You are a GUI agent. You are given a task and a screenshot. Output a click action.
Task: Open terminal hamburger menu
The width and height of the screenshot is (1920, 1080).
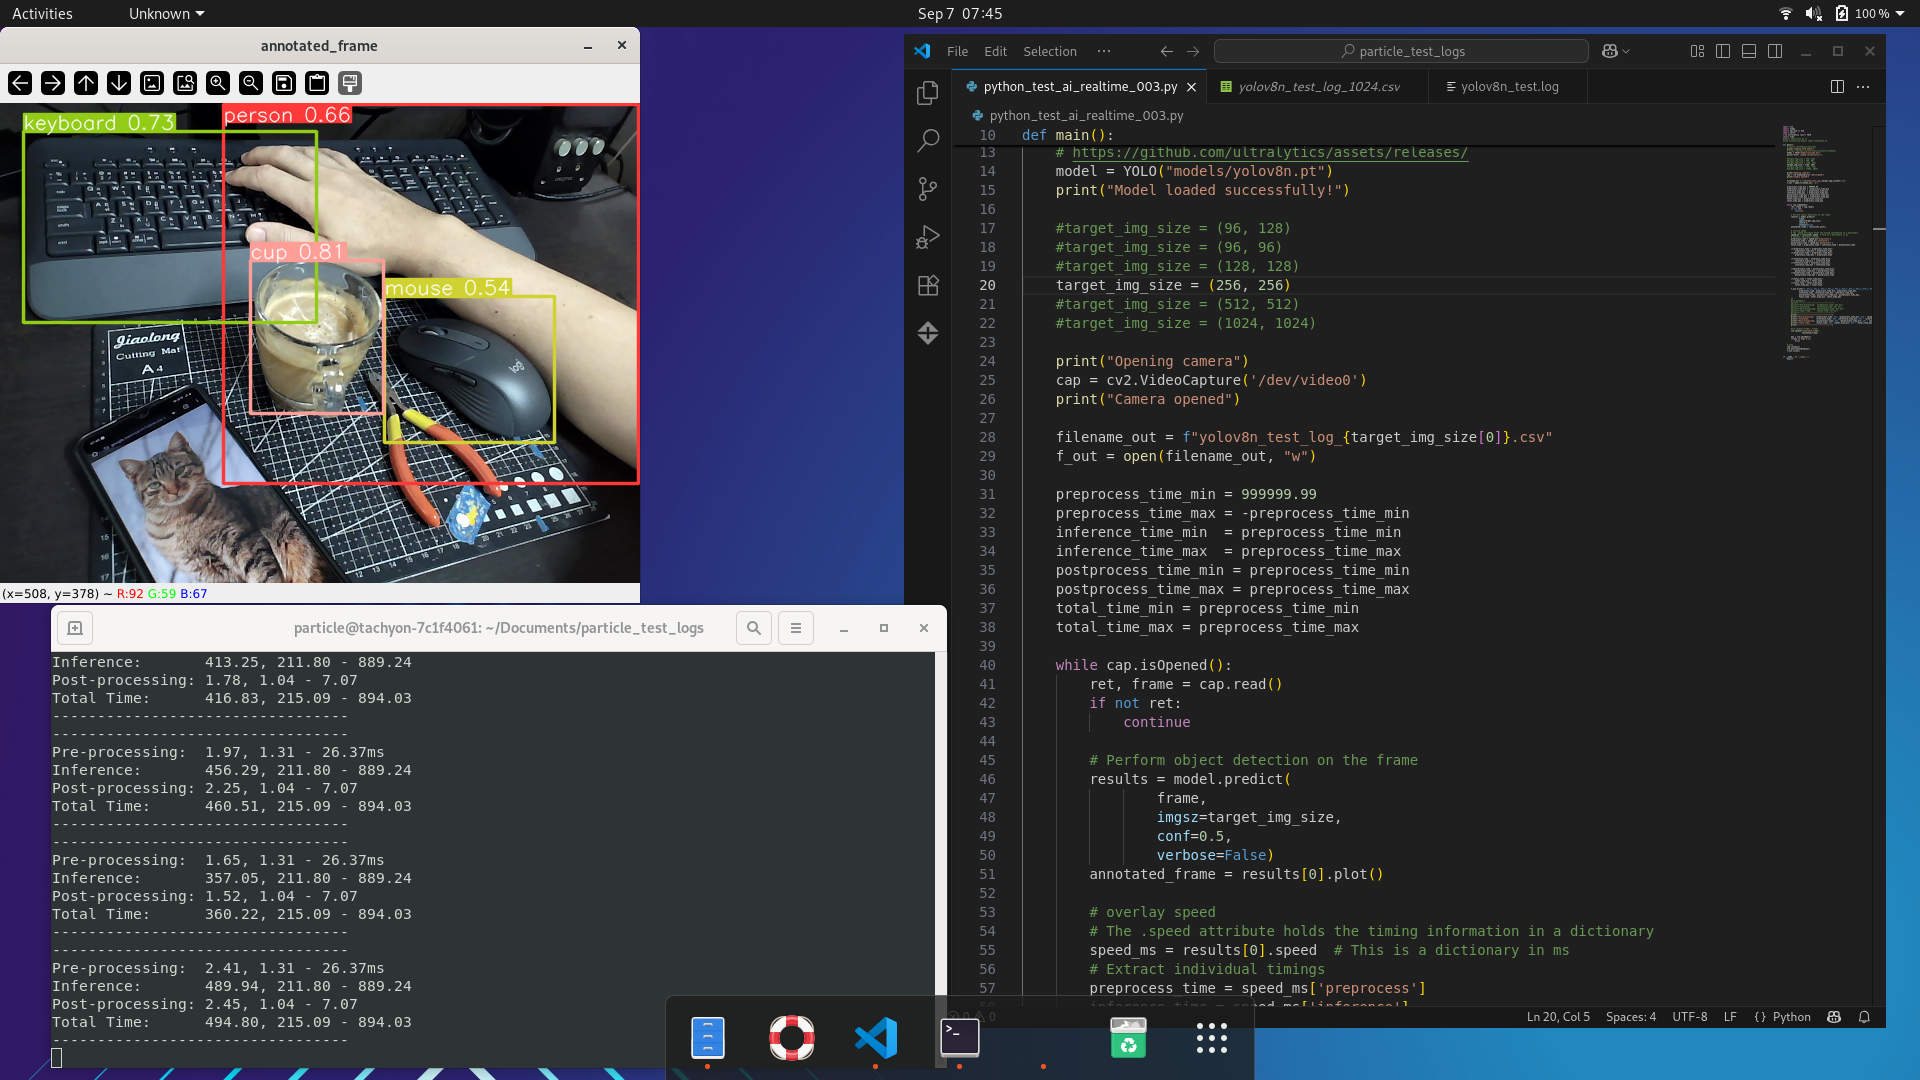click(x=796, y=628)
